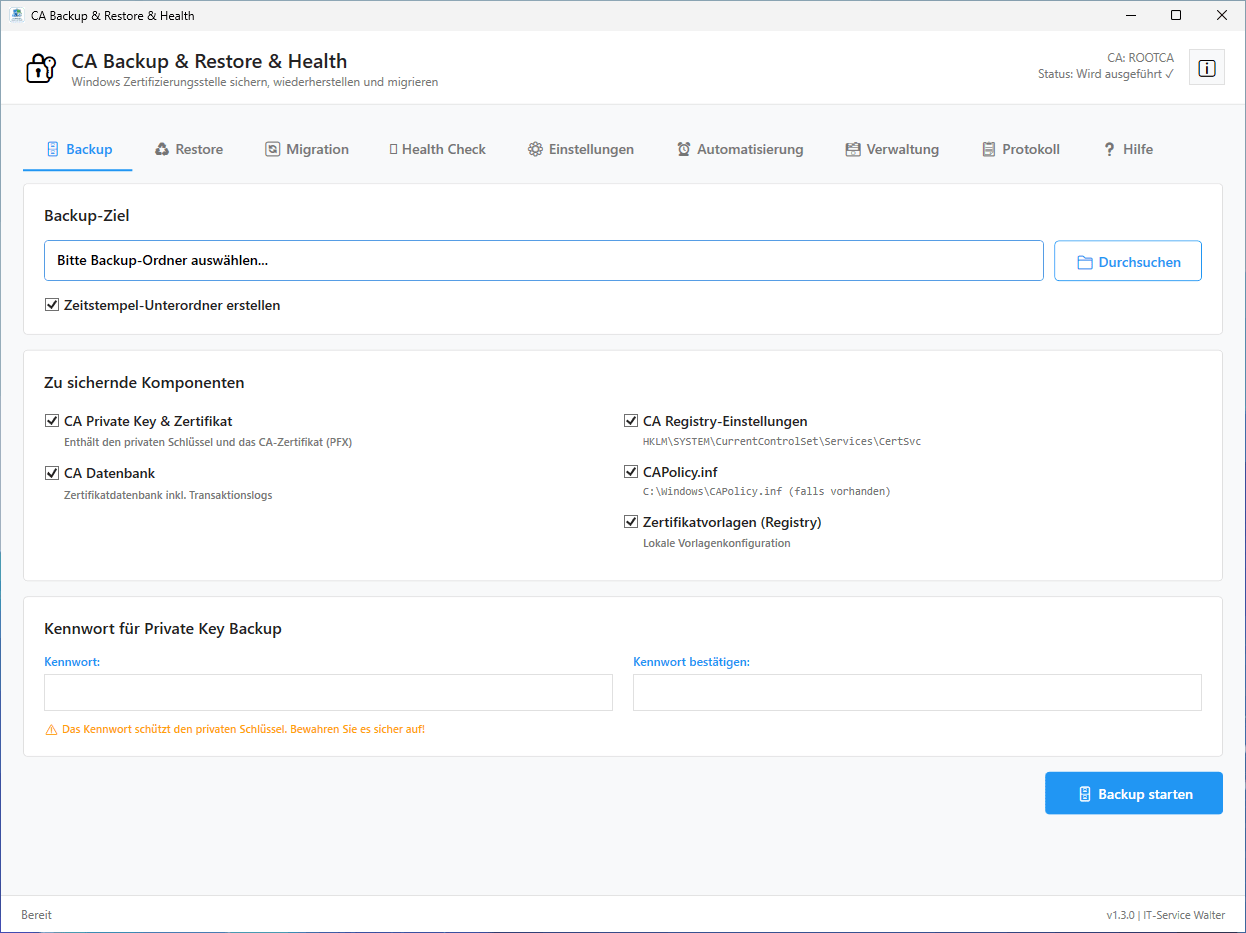Uncheck Zeitstempel-Unterordner erstellen checkbox
Viewport: 1246px width, 933px height.
click(x=52, y=305)
